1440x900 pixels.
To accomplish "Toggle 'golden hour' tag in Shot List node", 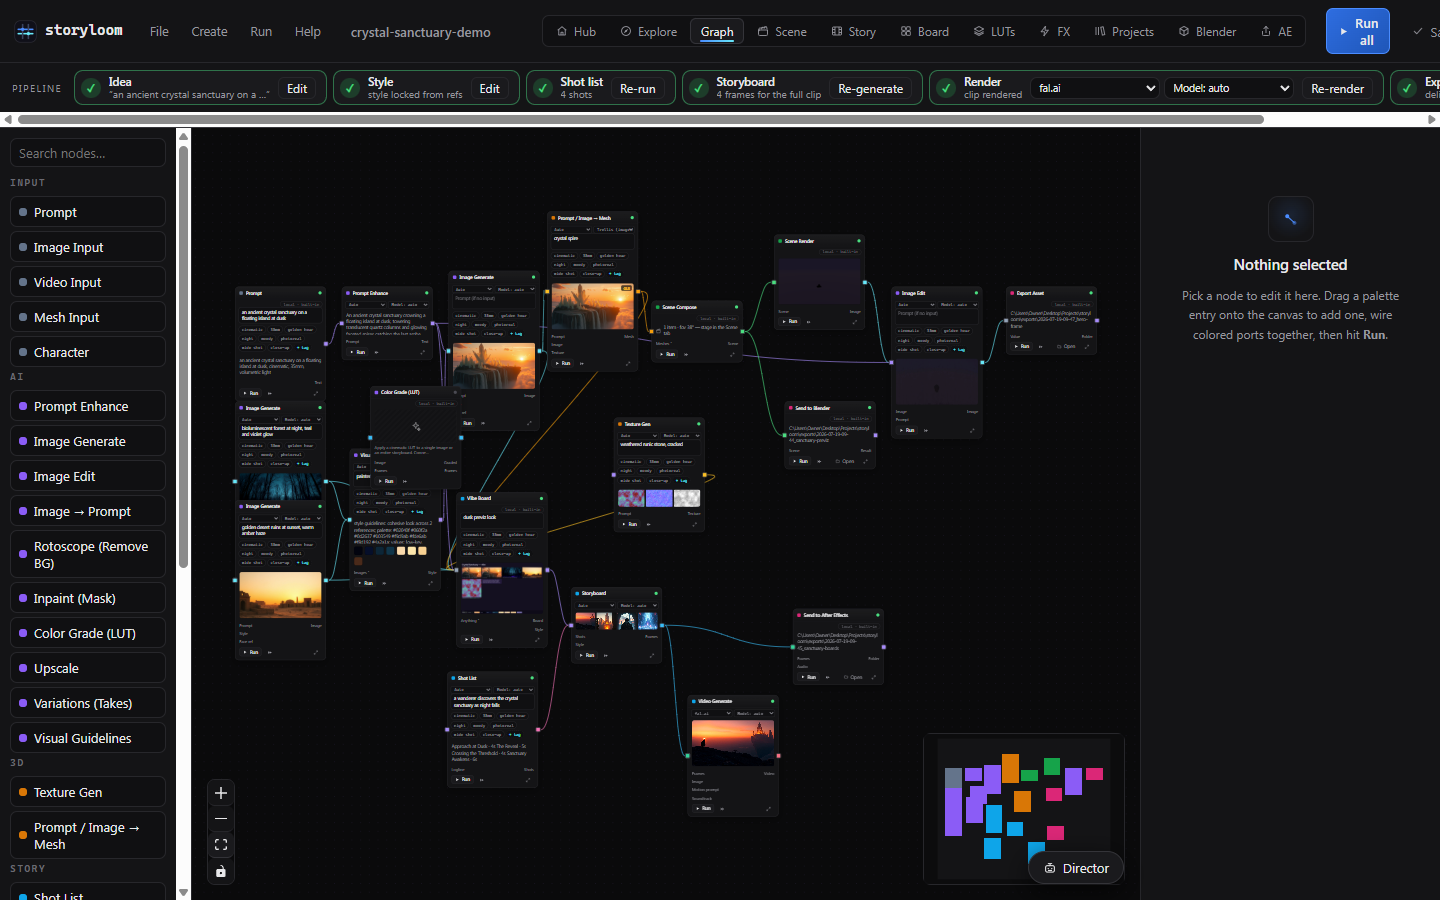I will pos(513,715).
